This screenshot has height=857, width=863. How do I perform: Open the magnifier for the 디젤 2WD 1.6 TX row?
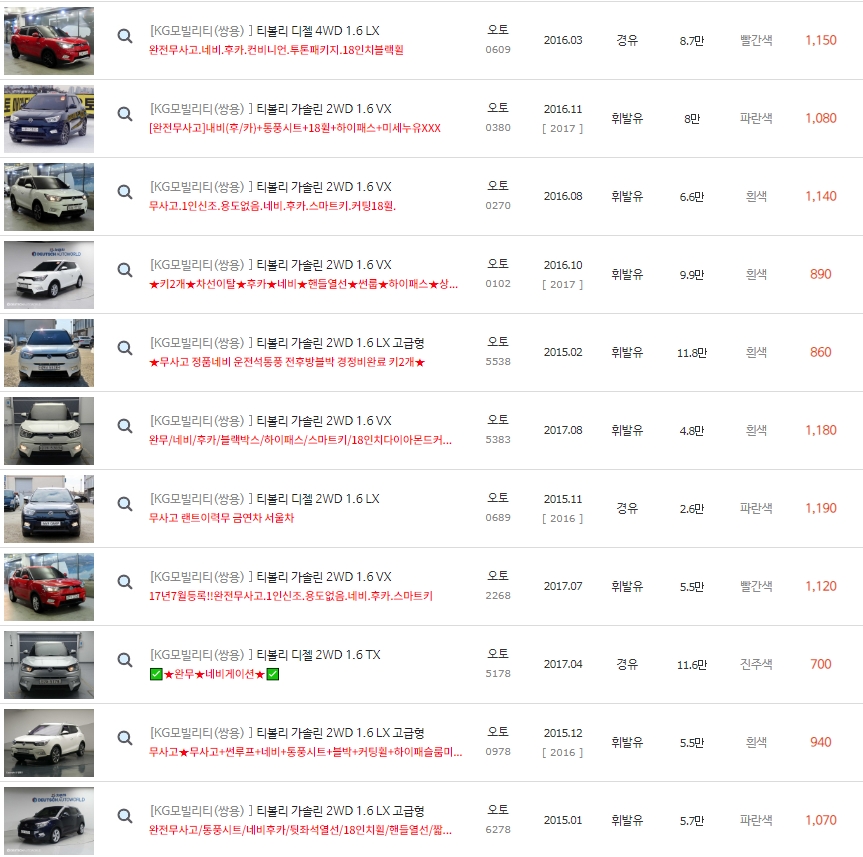(124, 659)
